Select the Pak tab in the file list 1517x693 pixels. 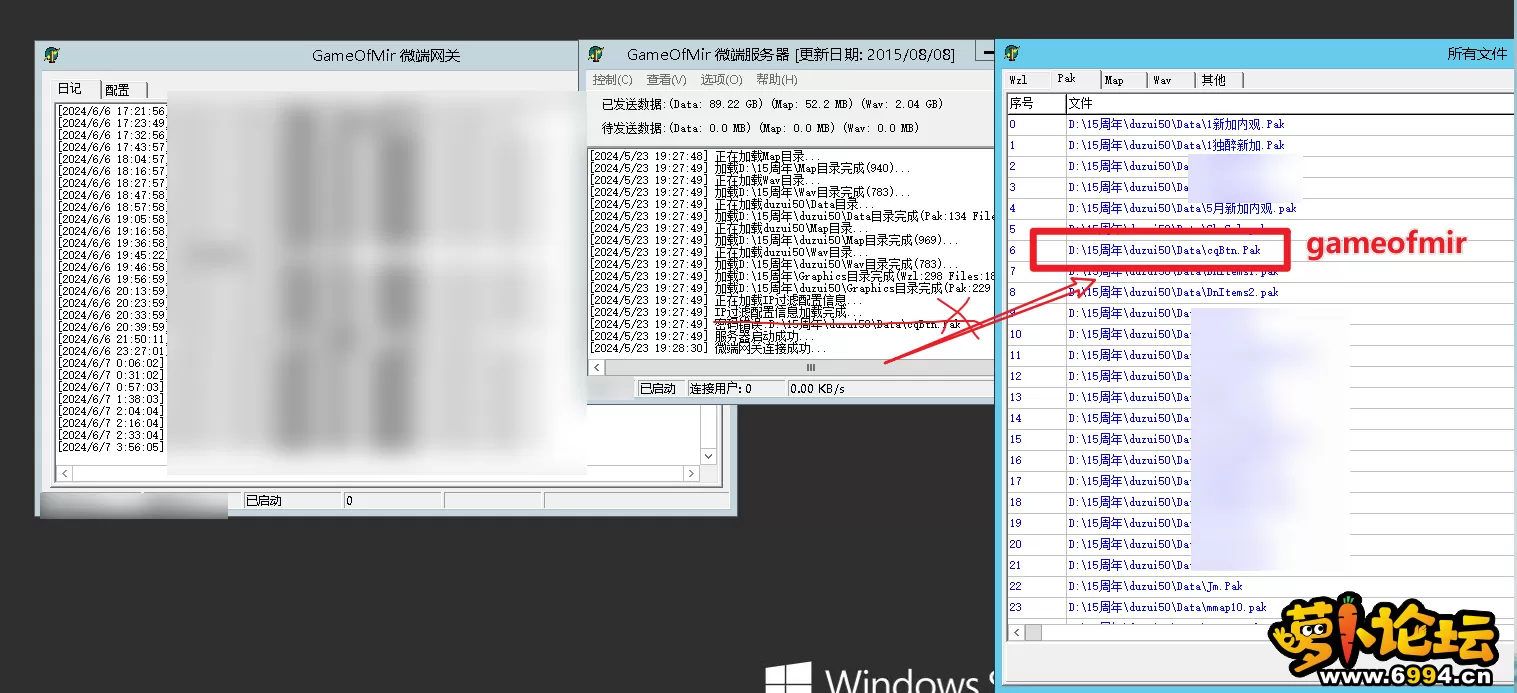pyautogui.click(x=1067, y=78)
